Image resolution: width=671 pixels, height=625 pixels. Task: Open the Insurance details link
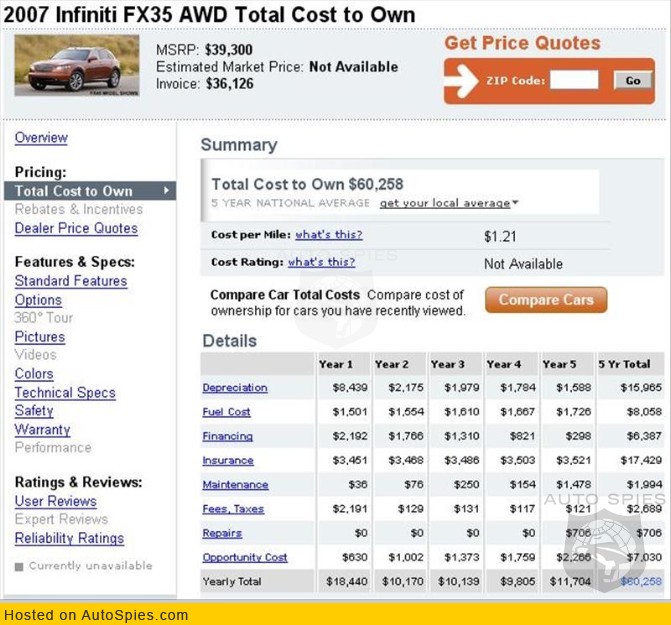tap(228, 461)
